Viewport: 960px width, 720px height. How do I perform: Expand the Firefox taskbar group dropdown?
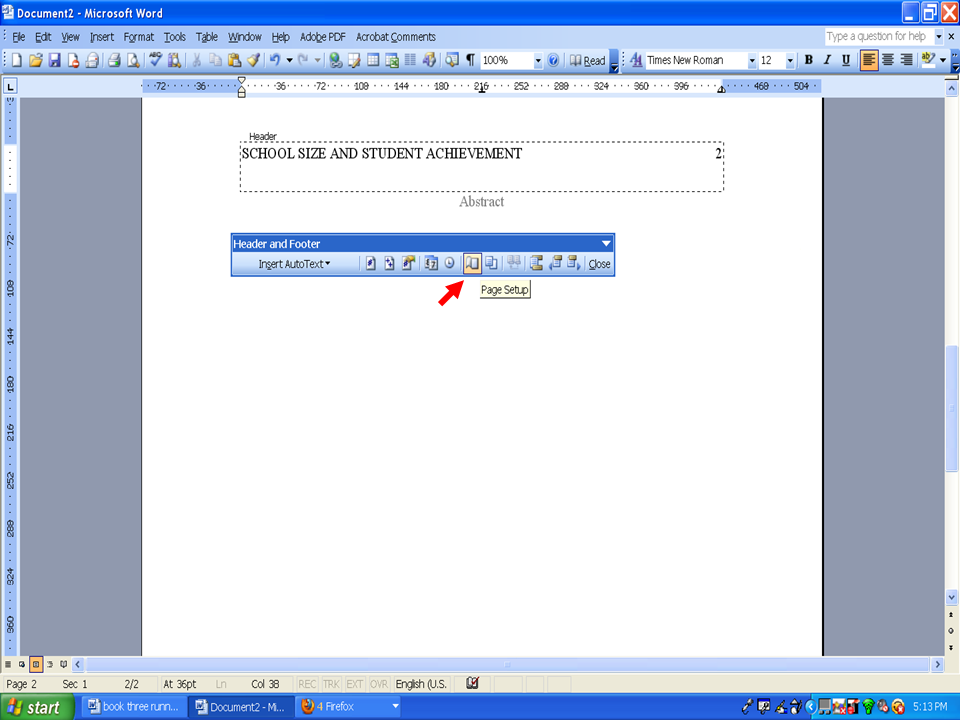(396, 707)
